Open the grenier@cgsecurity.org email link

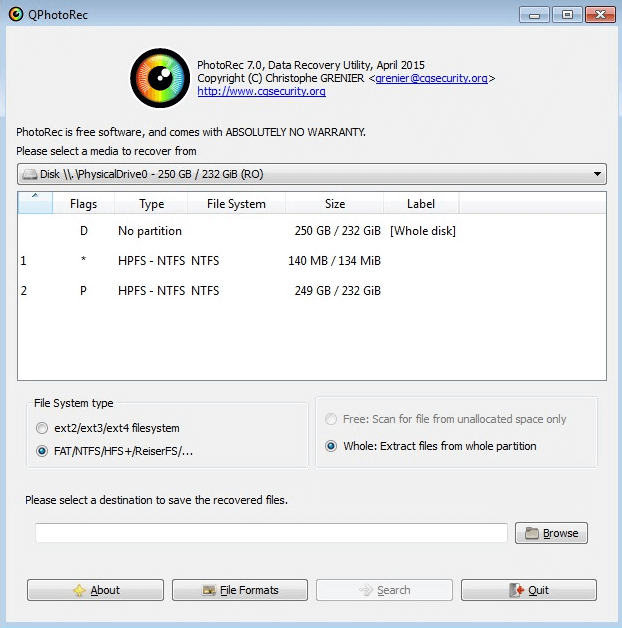(x=431, y=78)
